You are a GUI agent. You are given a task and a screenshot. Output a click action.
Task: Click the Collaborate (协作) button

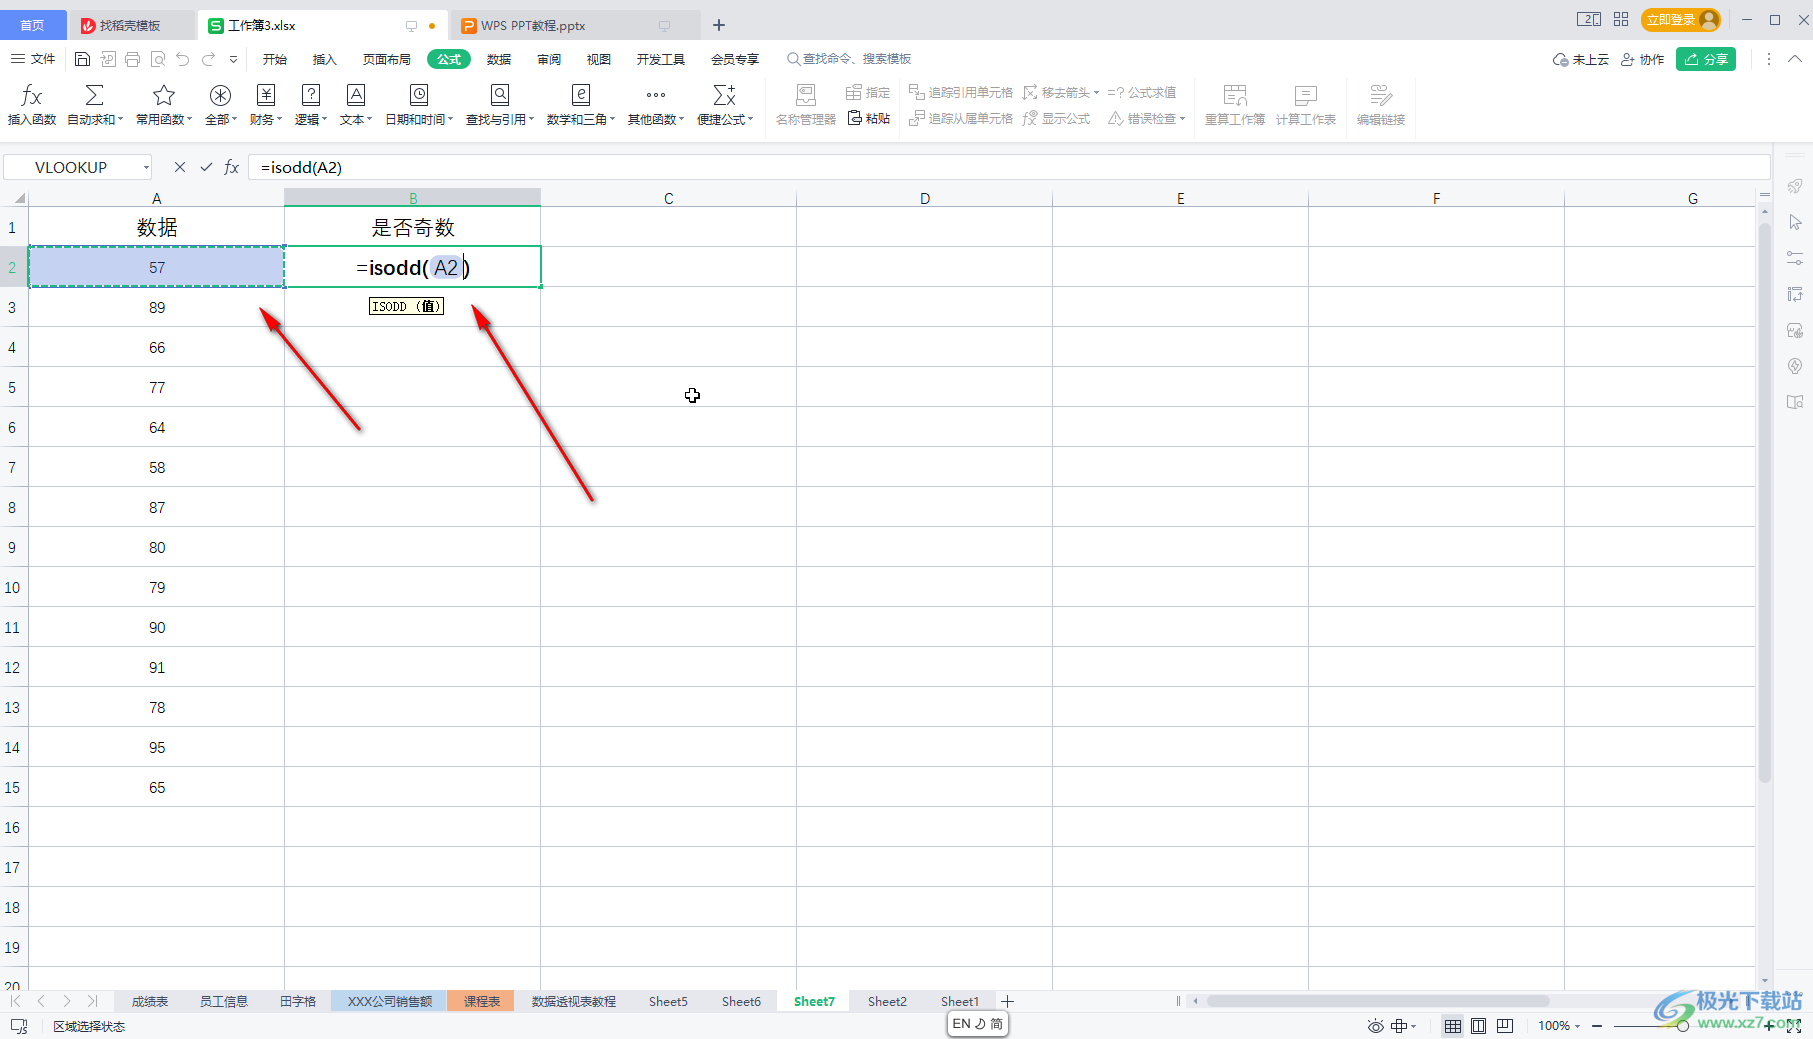point(1643,59)
